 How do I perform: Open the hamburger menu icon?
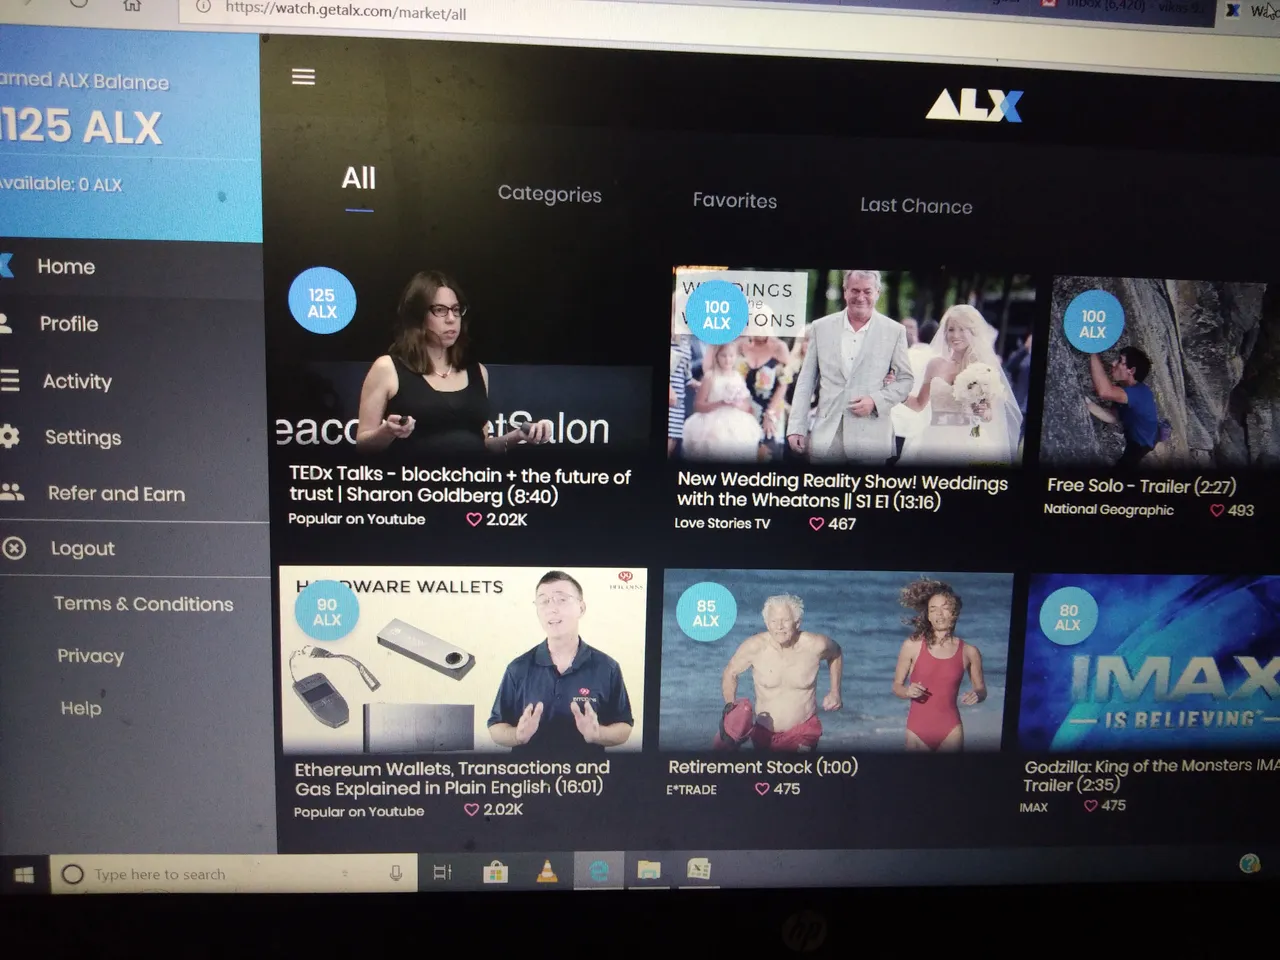tap(303, 77)
